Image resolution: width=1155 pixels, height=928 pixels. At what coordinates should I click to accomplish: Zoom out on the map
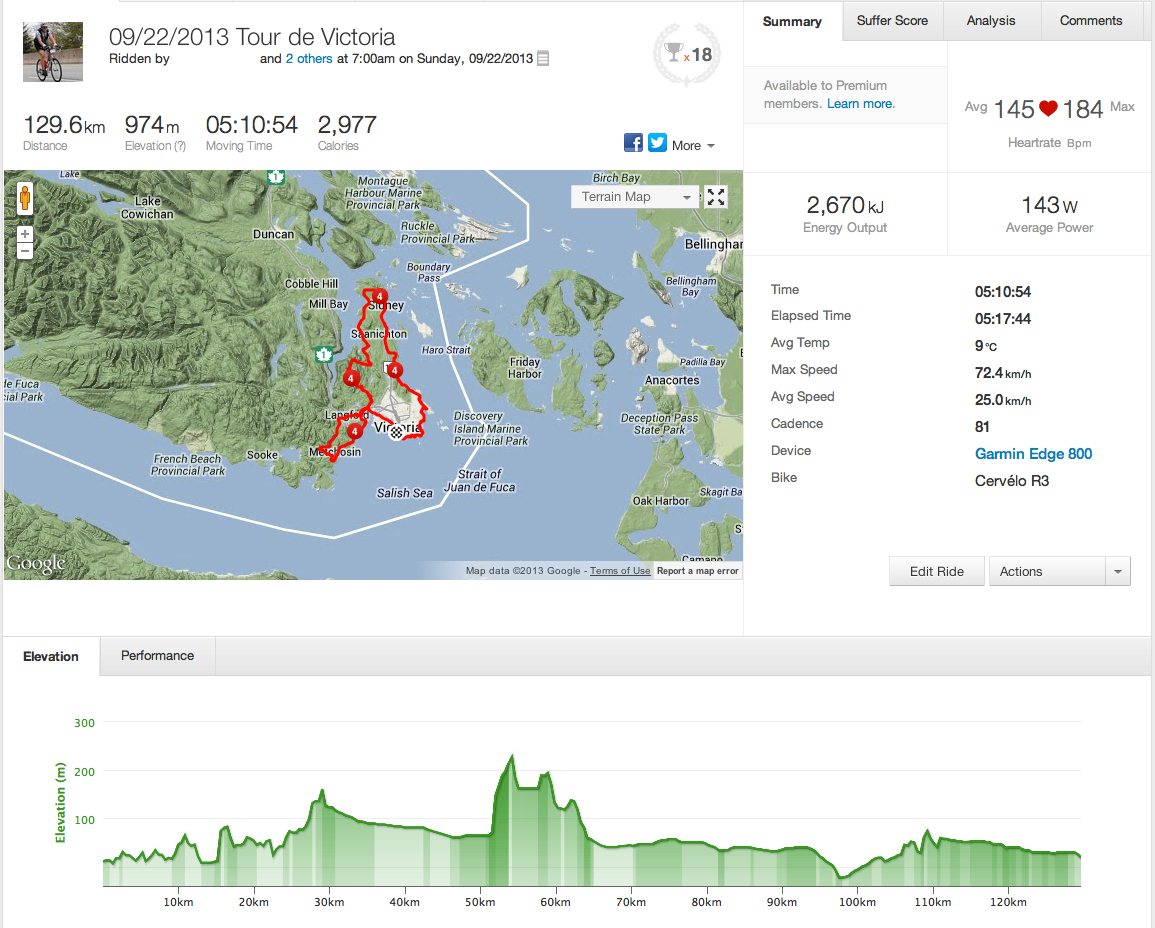click(x=25, y=251)
